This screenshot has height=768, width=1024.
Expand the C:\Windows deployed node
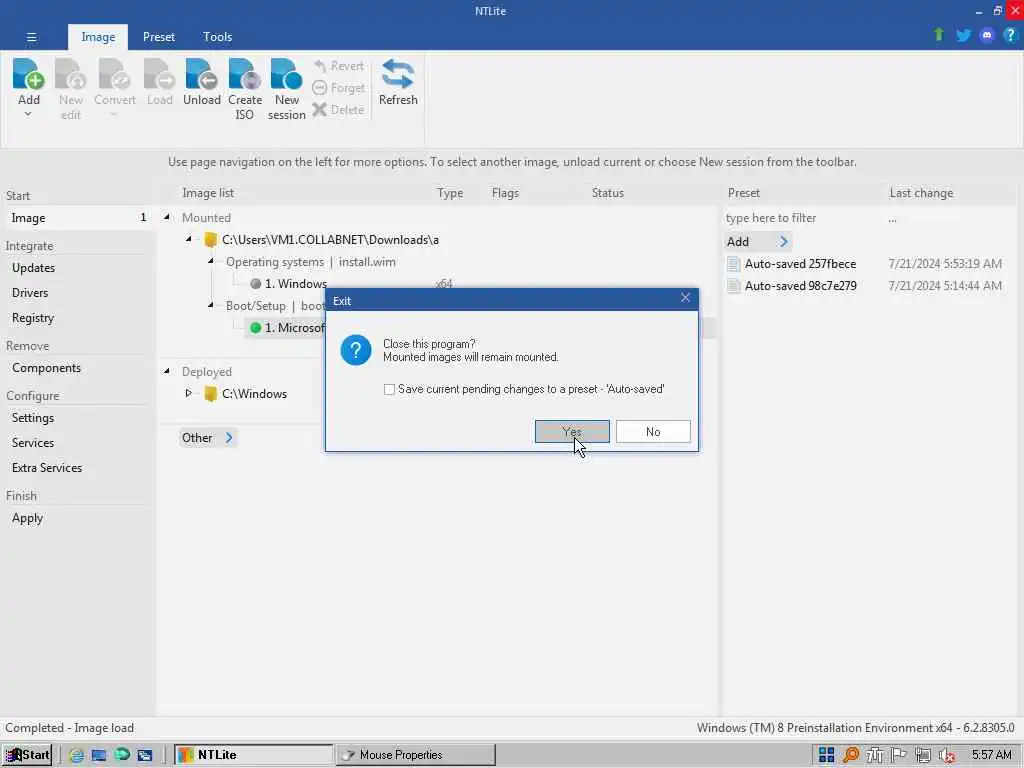tap(189, 393)
